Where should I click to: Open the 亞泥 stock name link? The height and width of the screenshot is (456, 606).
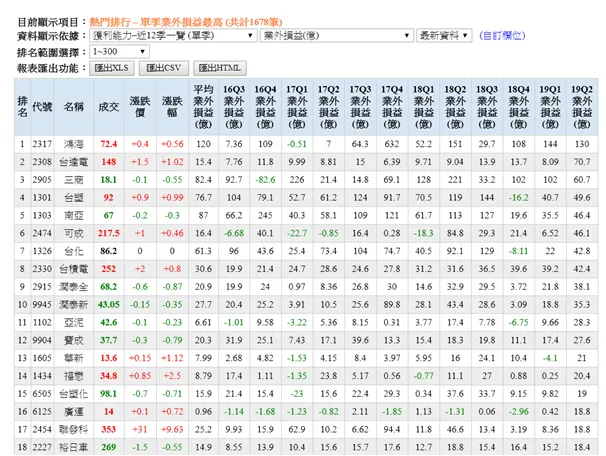point(73,322)
